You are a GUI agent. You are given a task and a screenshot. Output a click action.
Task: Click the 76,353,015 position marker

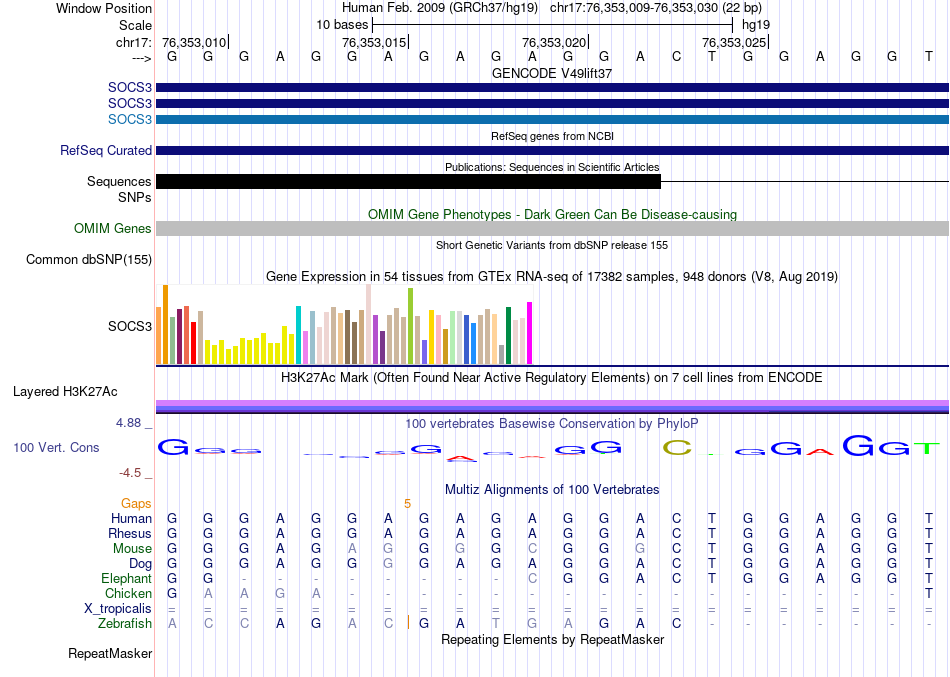[375, 42]
